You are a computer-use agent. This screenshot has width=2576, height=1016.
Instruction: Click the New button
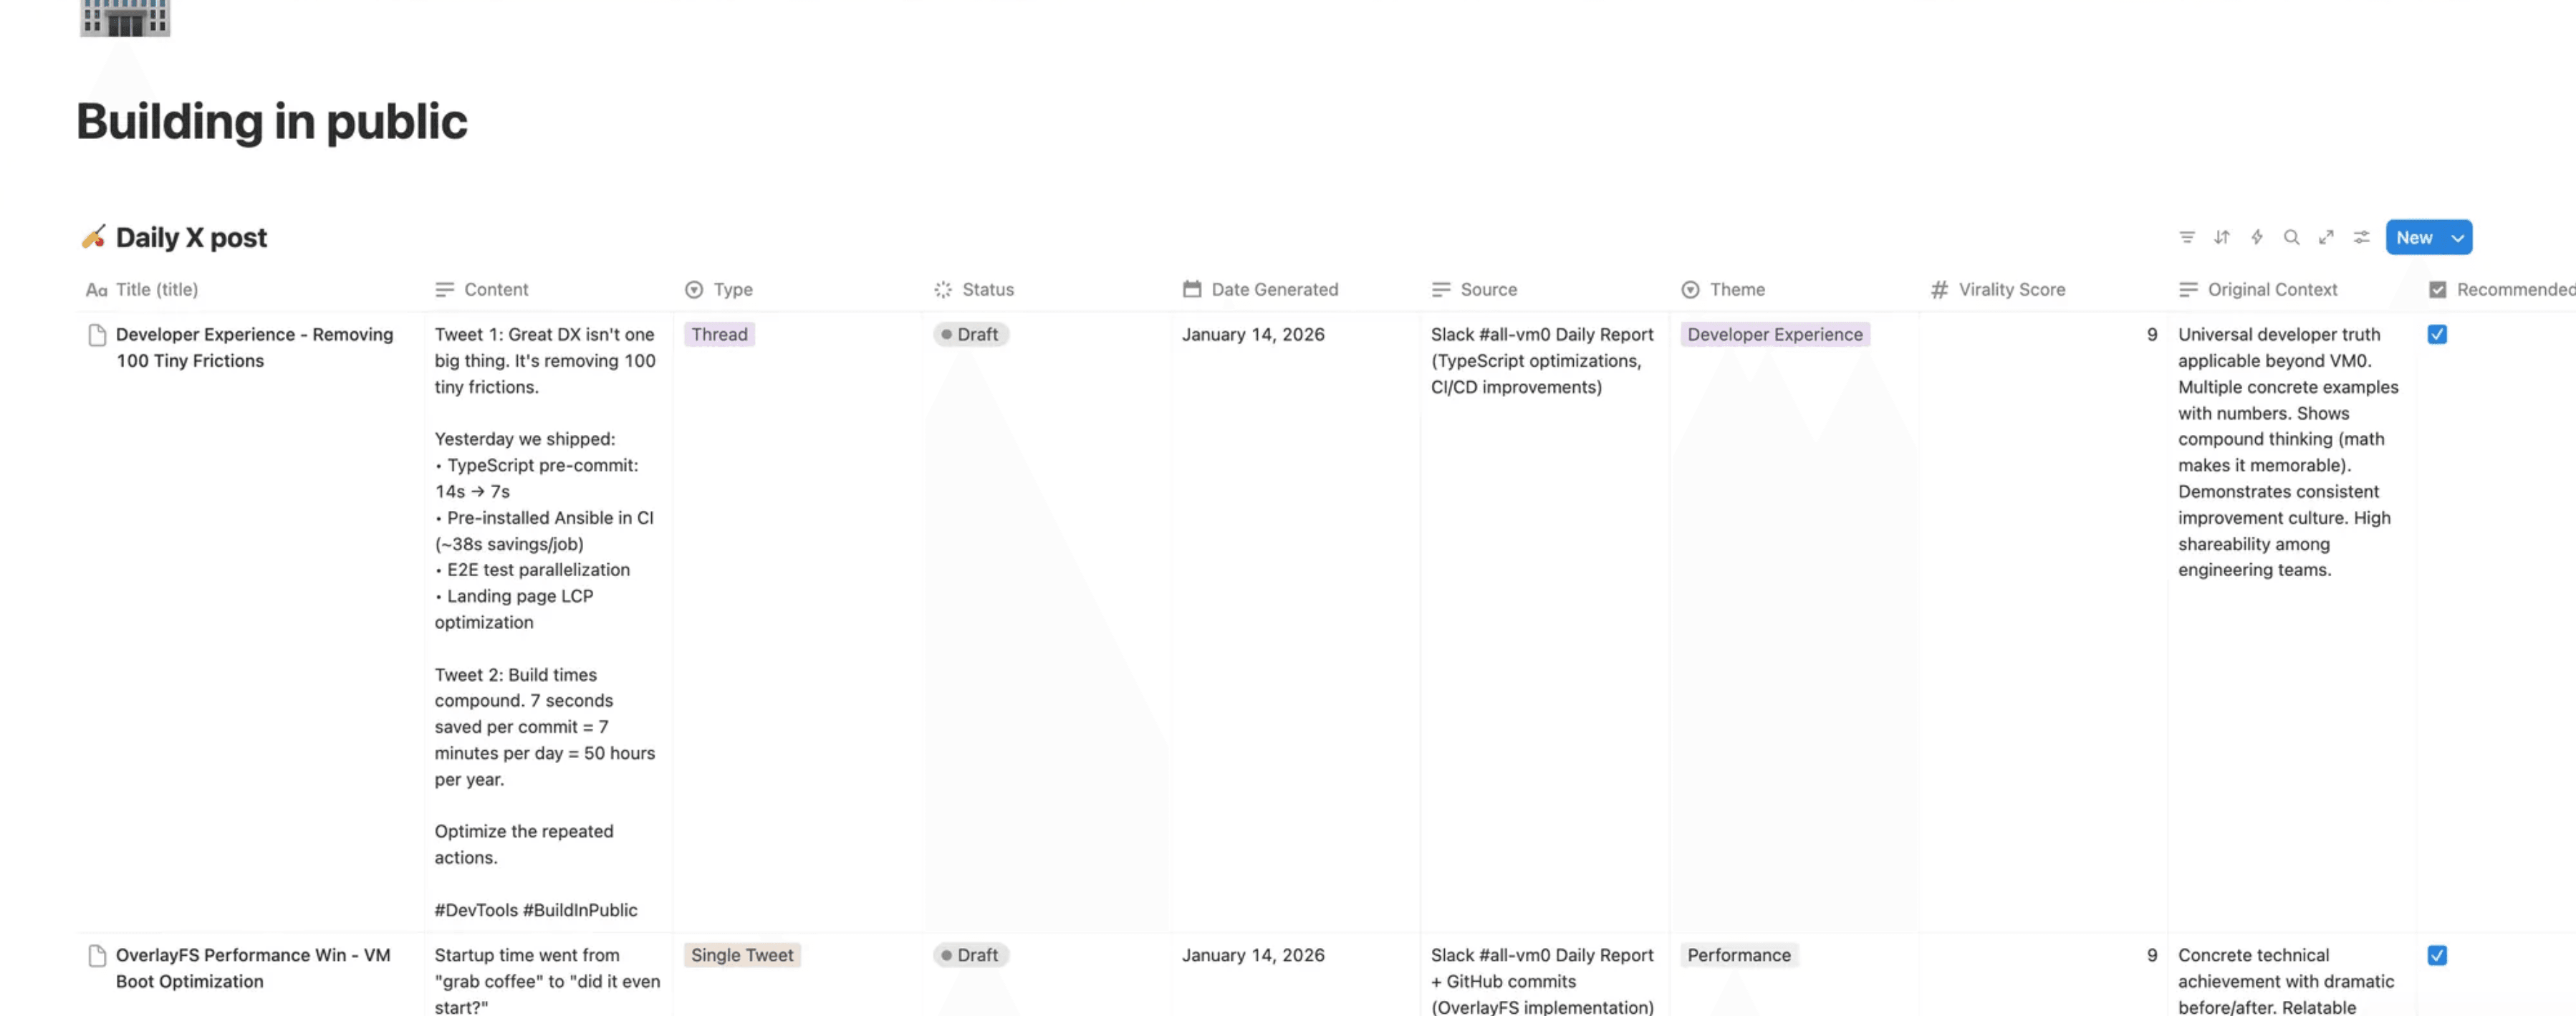(x=2414, y=238)
